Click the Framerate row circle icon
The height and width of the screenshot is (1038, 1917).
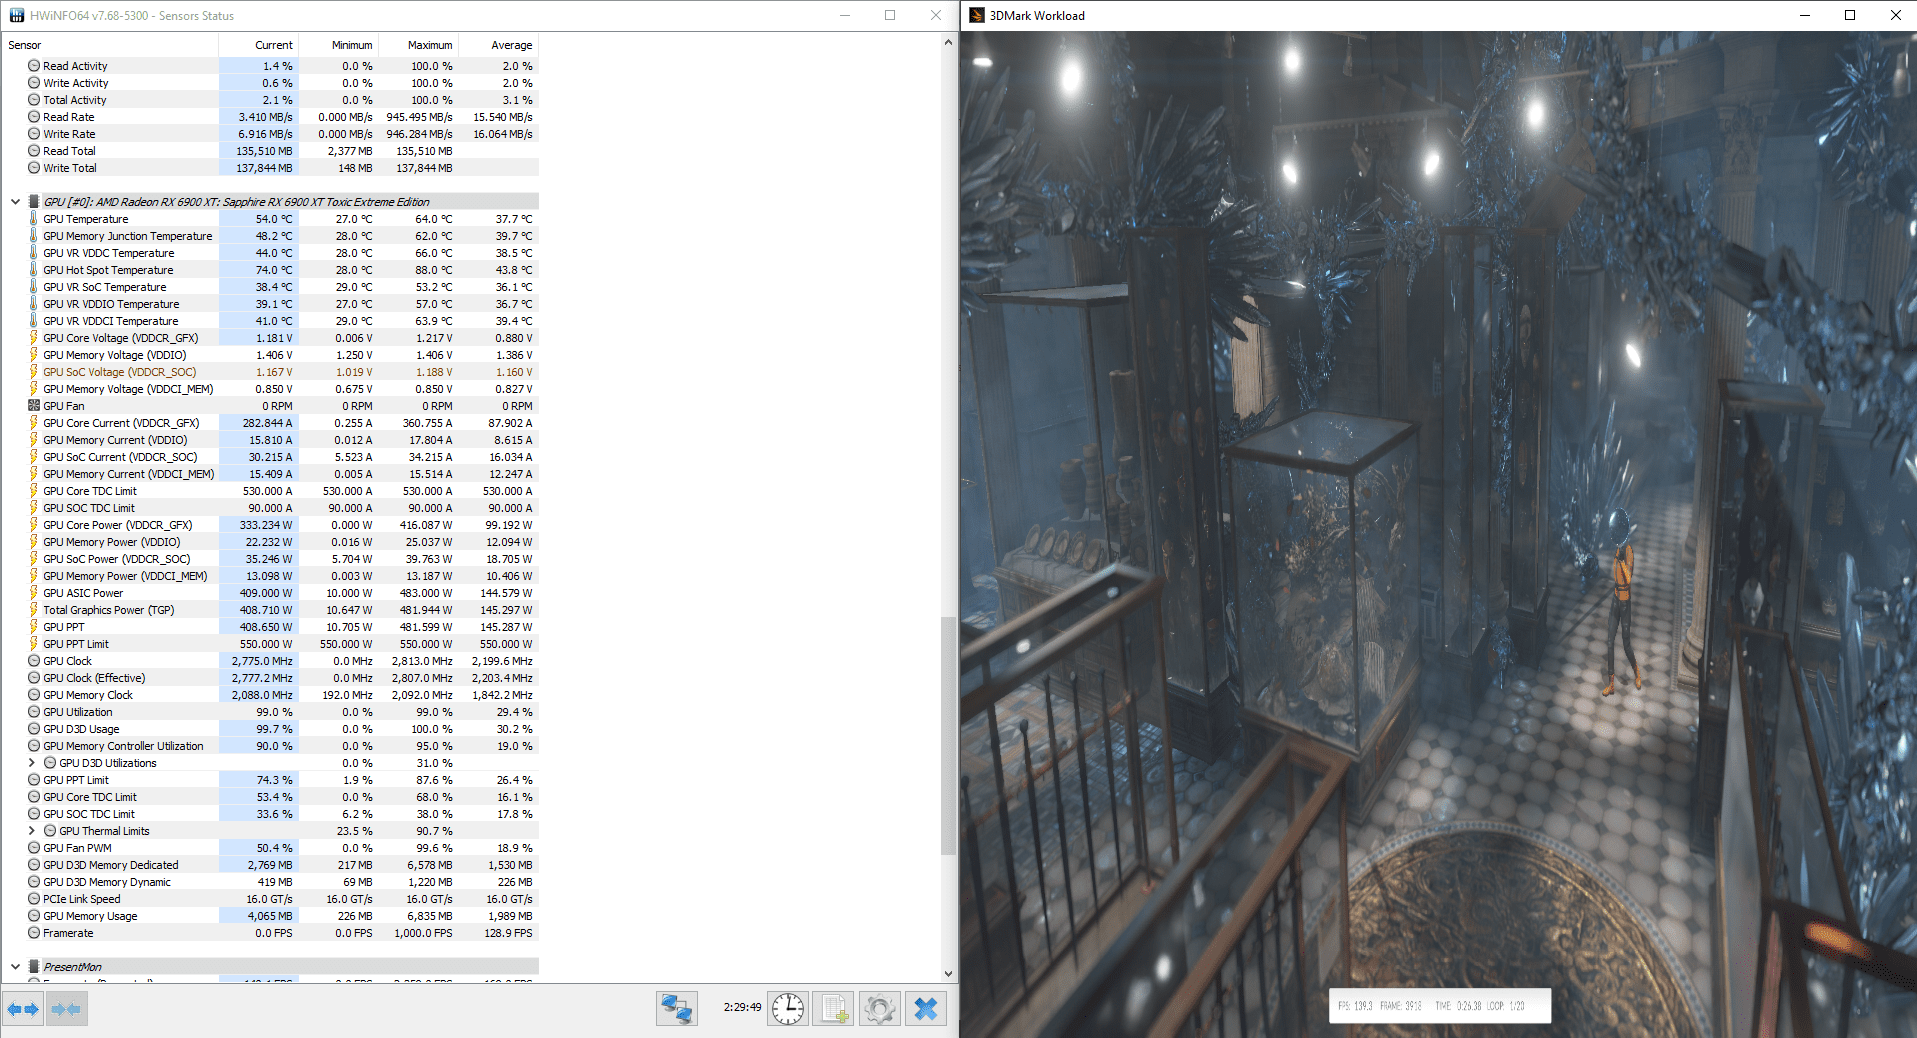(34, 933)
